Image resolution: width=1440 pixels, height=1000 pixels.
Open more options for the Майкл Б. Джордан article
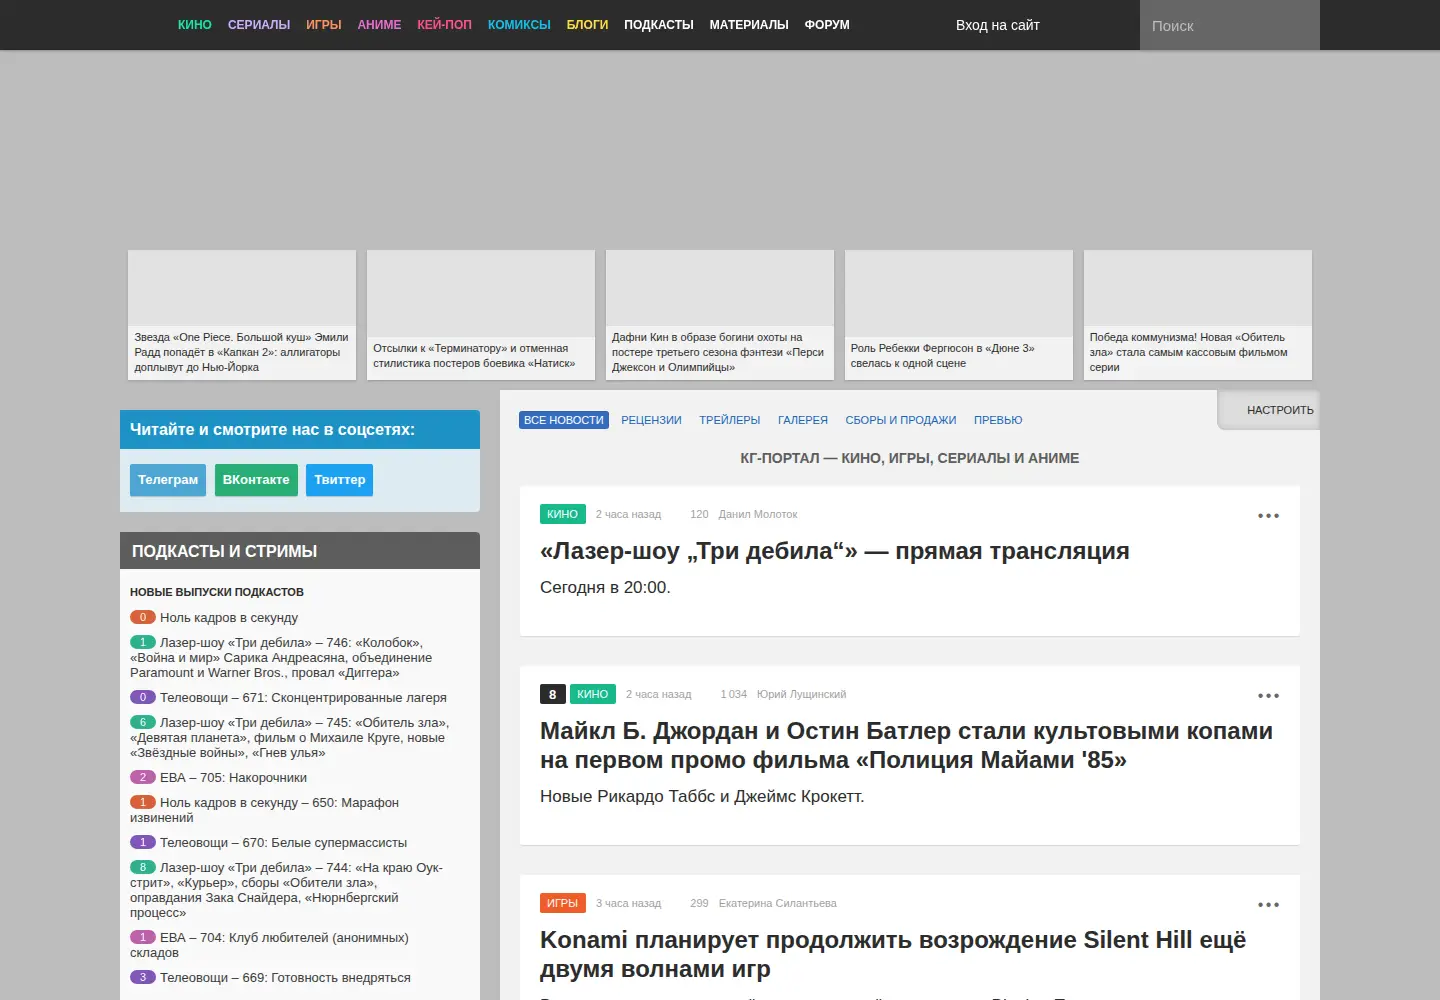coord(1268,696)
